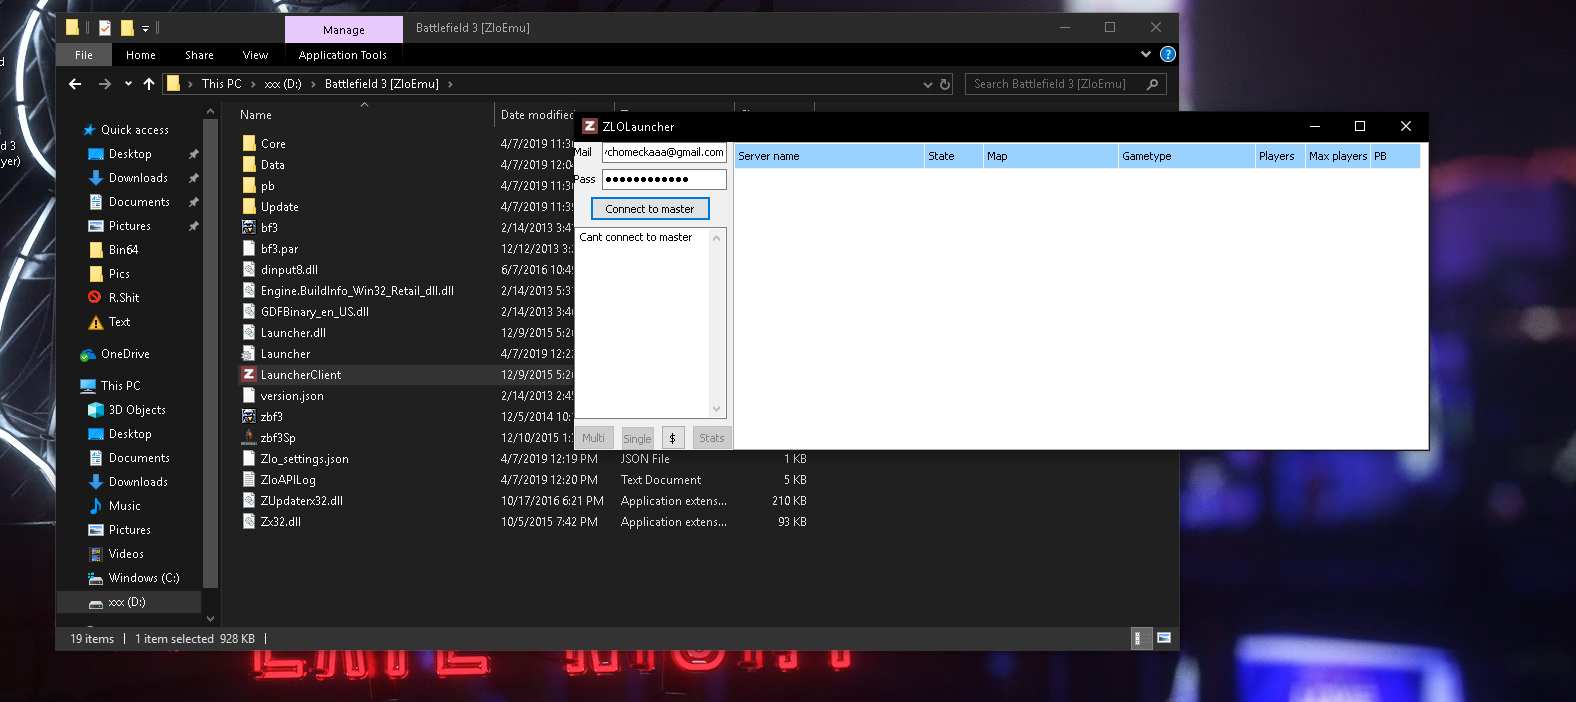Click the Windows (C:) drive icon
The height and width of the screenshot is (702, 1576).
coord(96,578)
